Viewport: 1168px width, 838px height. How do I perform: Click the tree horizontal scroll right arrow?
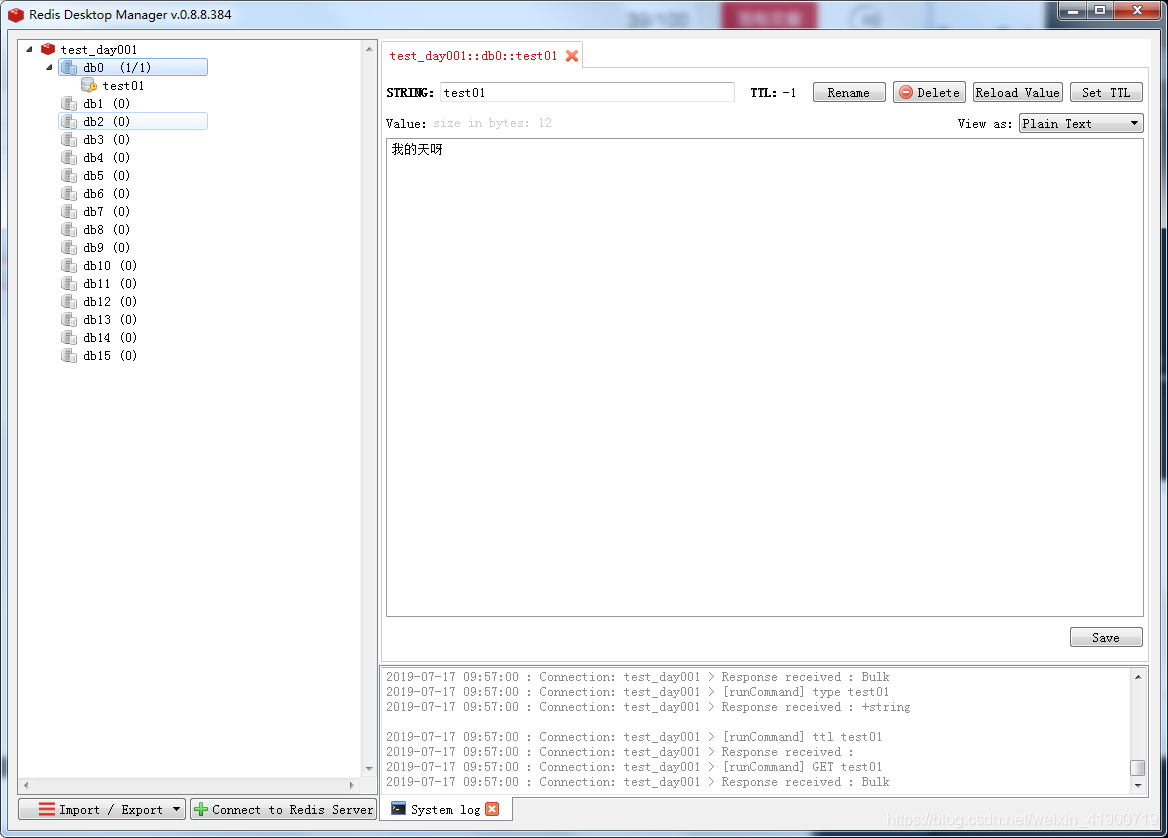coord(351,785)
